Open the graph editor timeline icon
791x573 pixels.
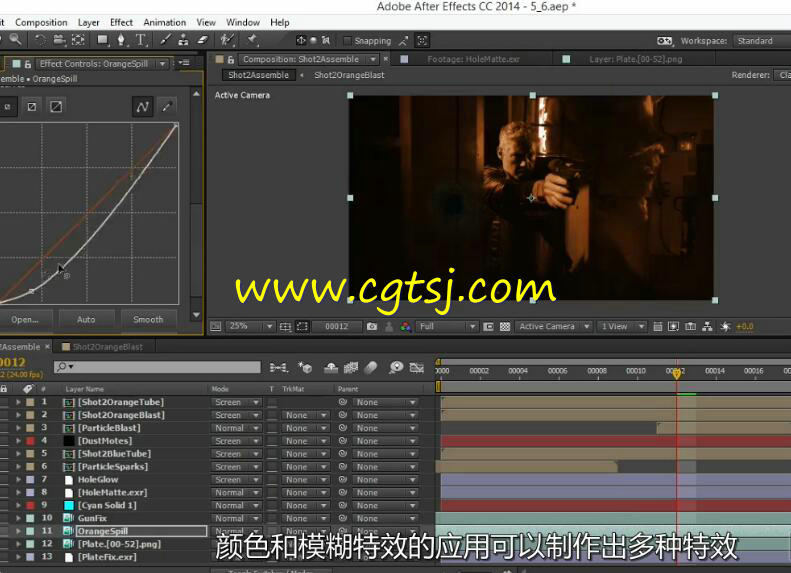coord(417,367)
